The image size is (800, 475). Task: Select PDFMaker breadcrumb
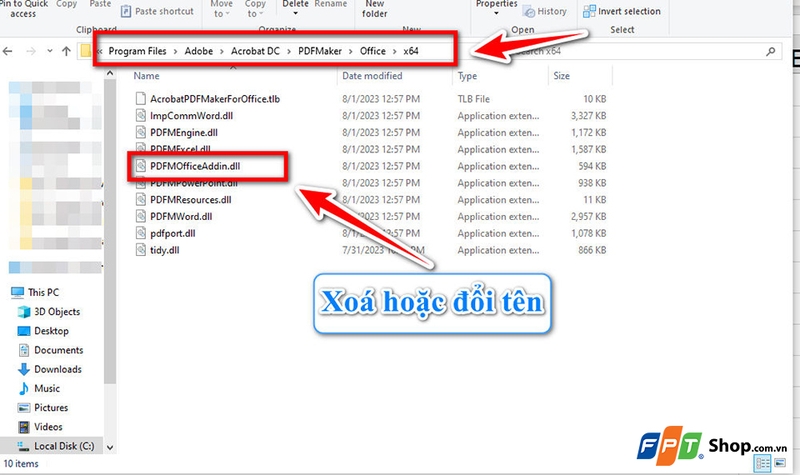(x=320, y=51)
